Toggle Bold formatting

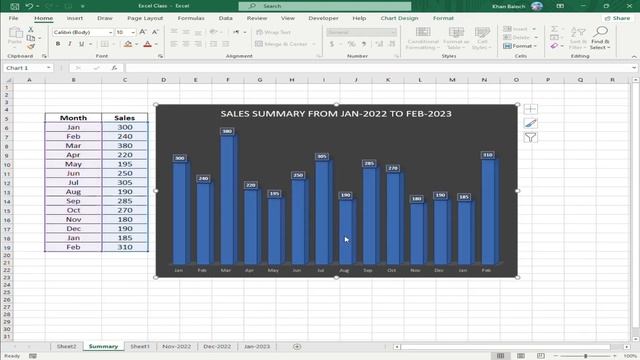(58, 44)
